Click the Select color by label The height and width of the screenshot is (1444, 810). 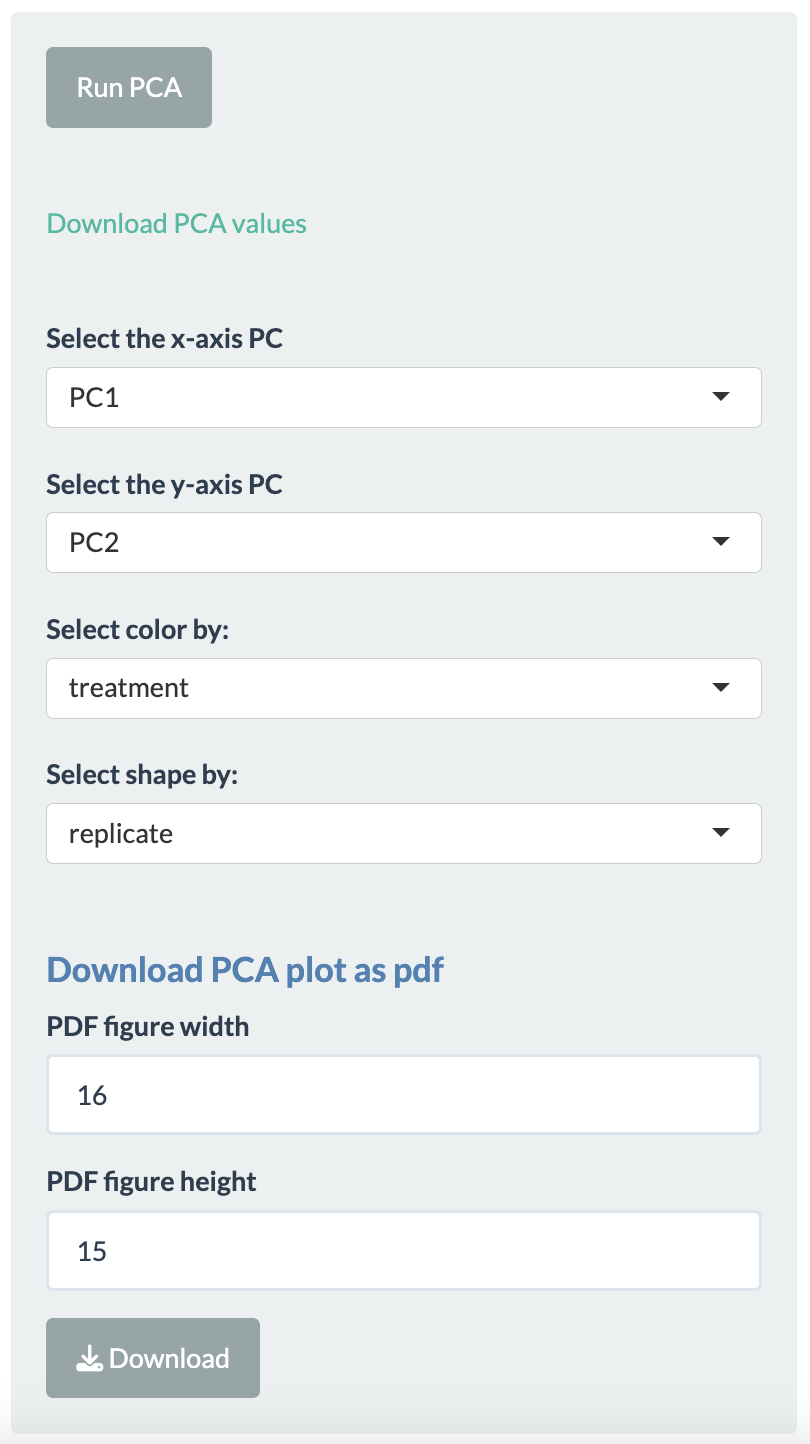pyautogui.click(x=138, y=630)
